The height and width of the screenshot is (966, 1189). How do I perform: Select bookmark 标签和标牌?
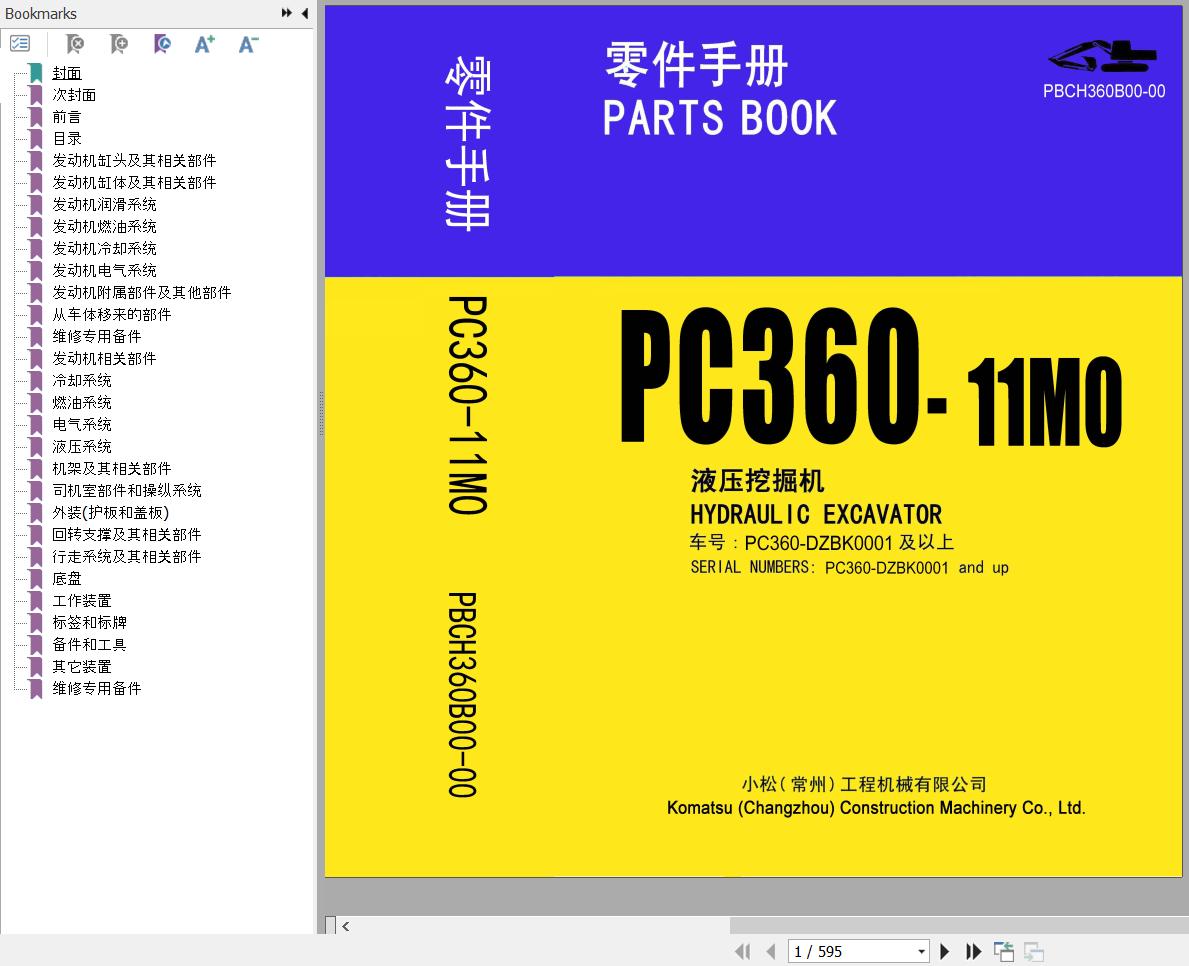[89, 623]
